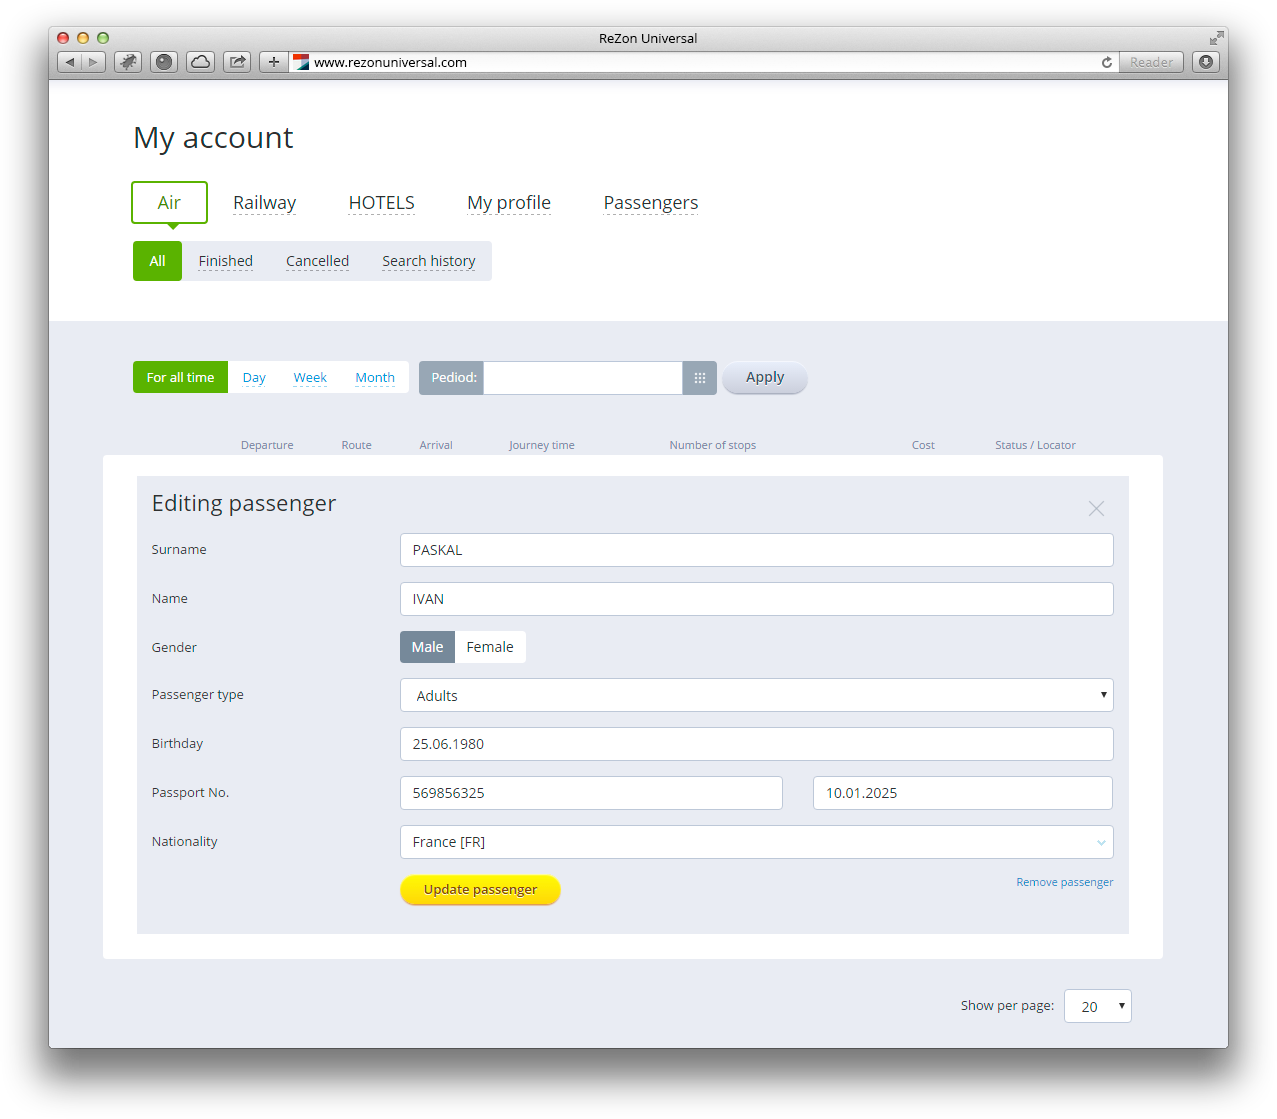
Task: Switch to the Railway tab
Action: tap(264, 203)
